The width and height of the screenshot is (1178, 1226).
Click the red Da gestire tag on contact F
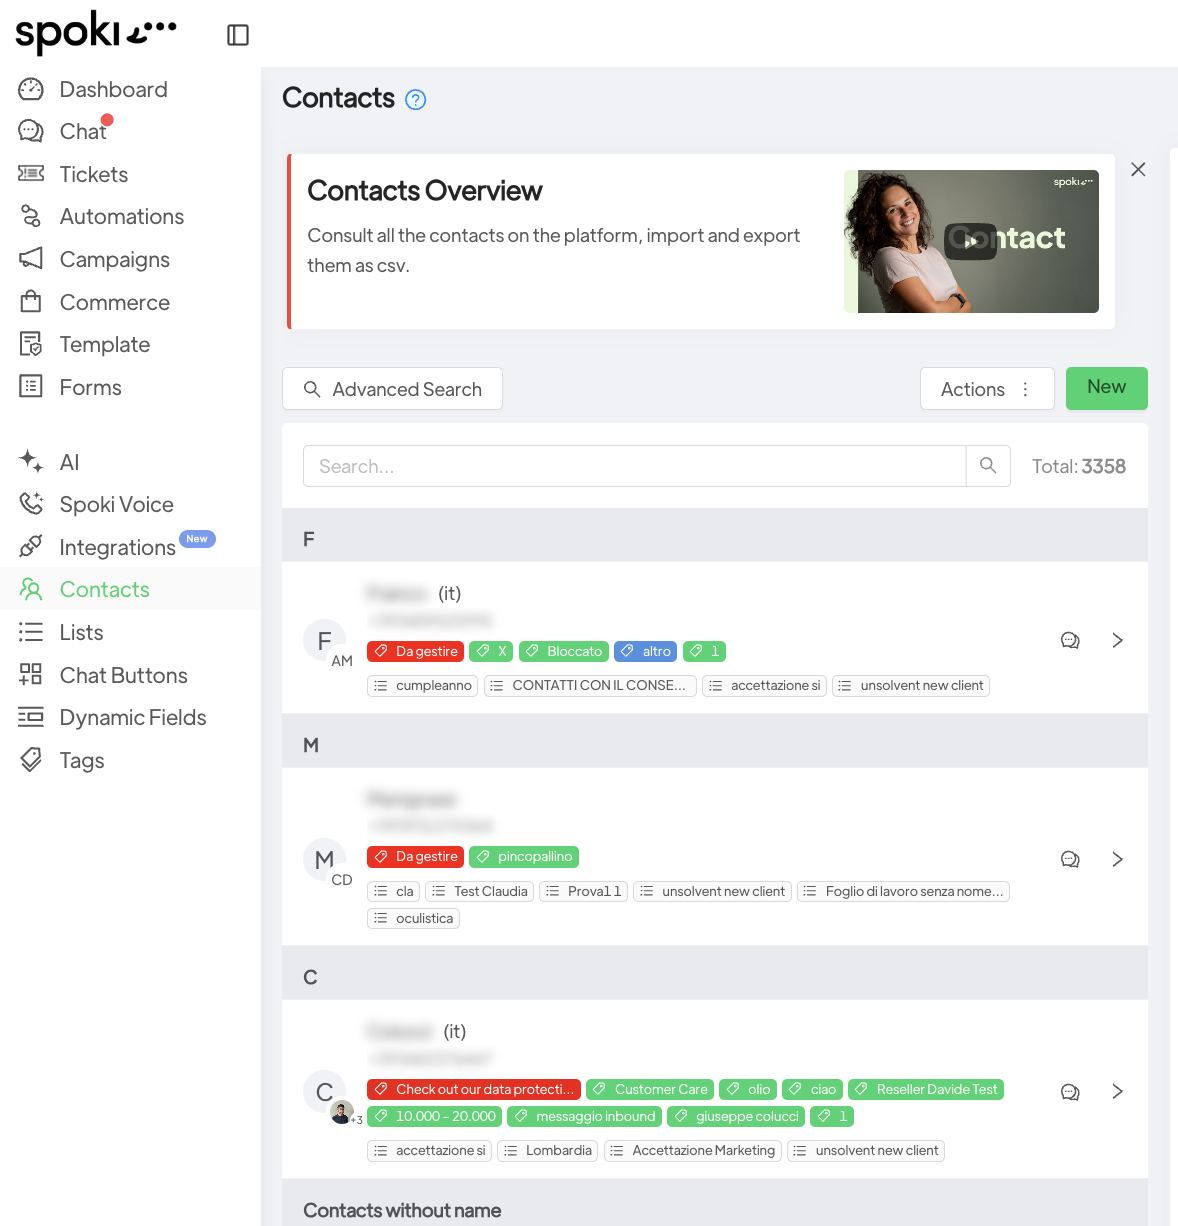(x=416, y=651)
